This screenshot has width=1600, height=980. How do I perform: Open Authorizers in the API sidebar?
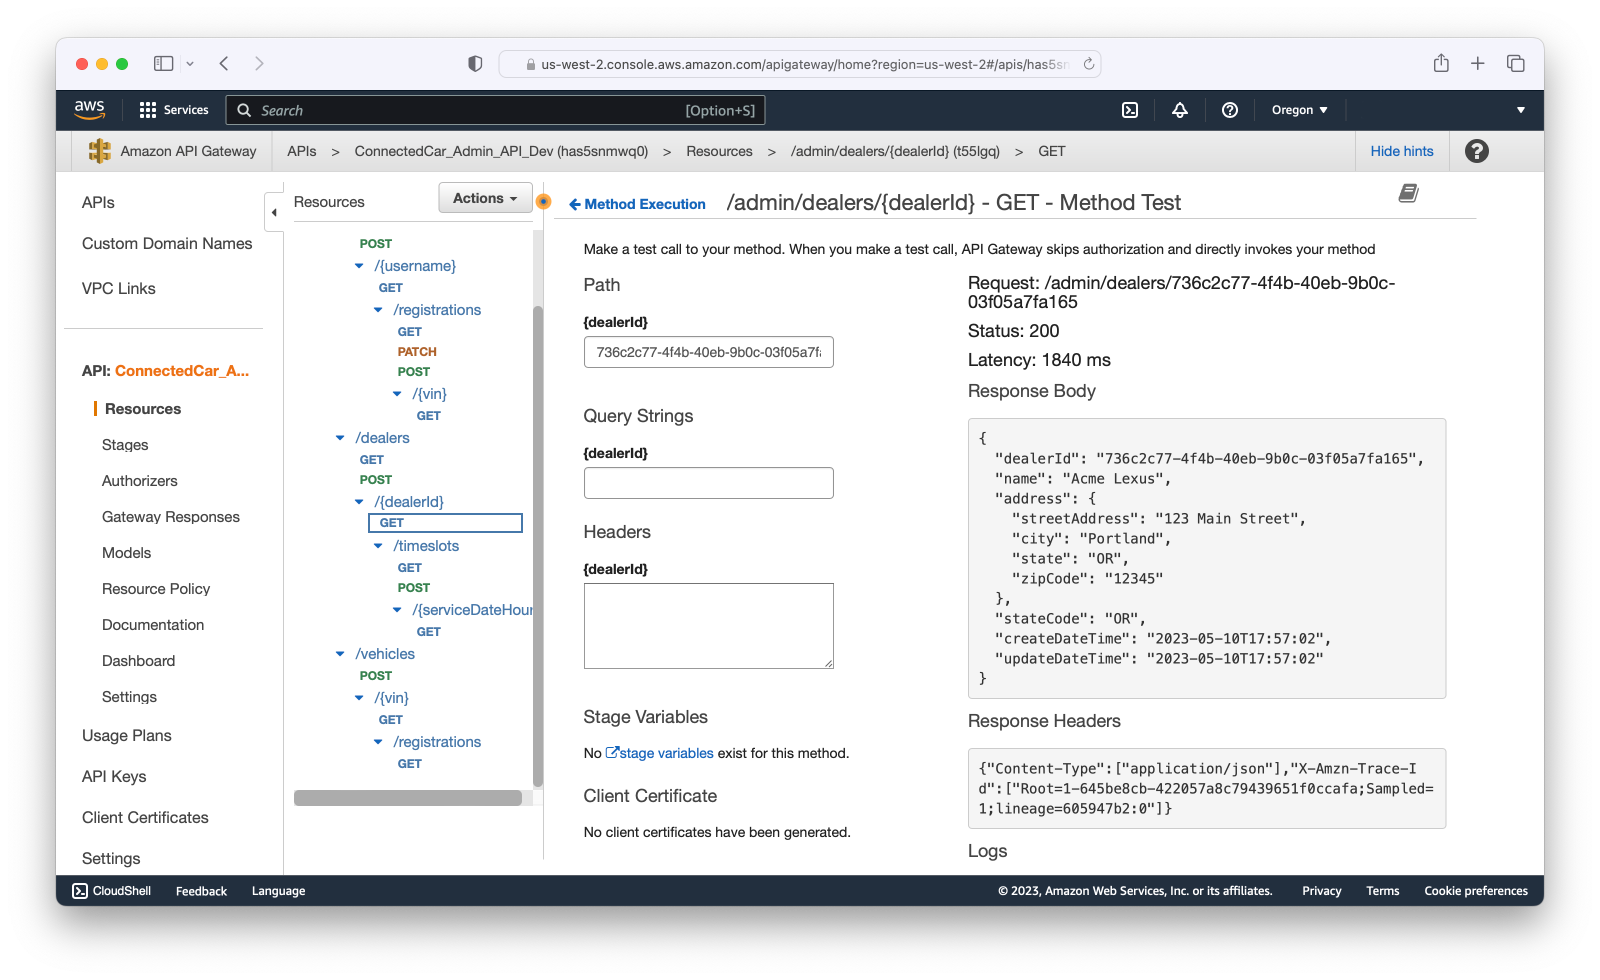tap(140, 481)
